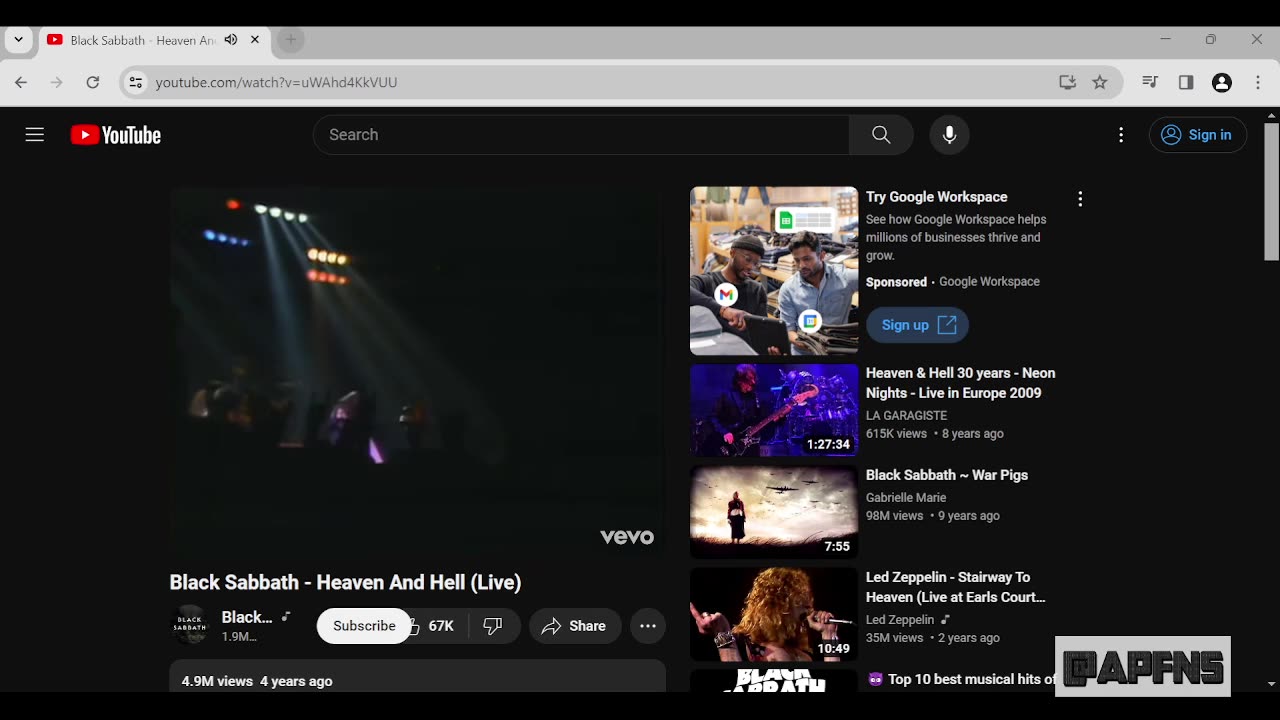Click the search magnifier button

881,135
